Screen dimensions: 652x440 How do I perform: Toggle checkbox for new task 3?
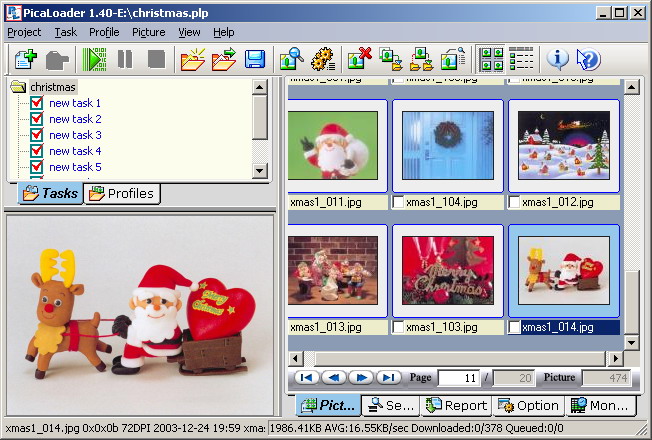[x=37, y=135]
